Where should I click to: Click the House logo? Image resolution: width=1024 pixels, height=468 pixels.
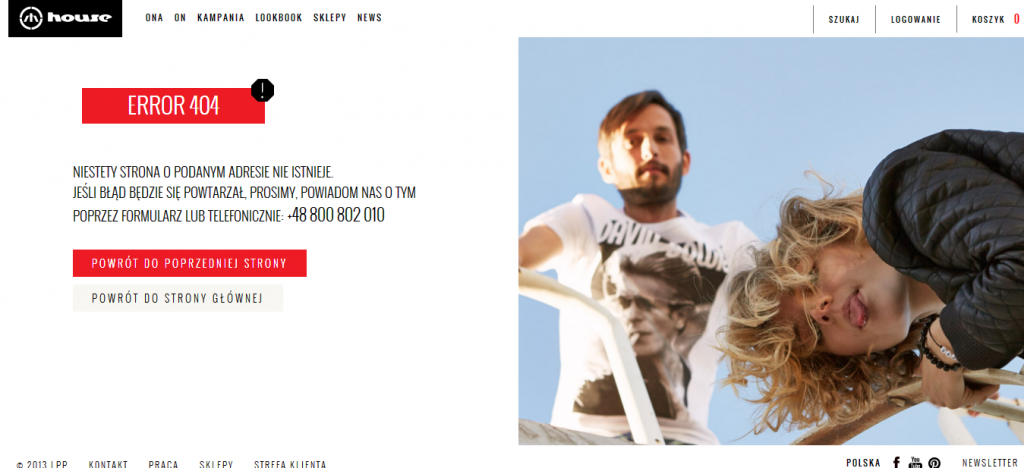coord(65,18)
